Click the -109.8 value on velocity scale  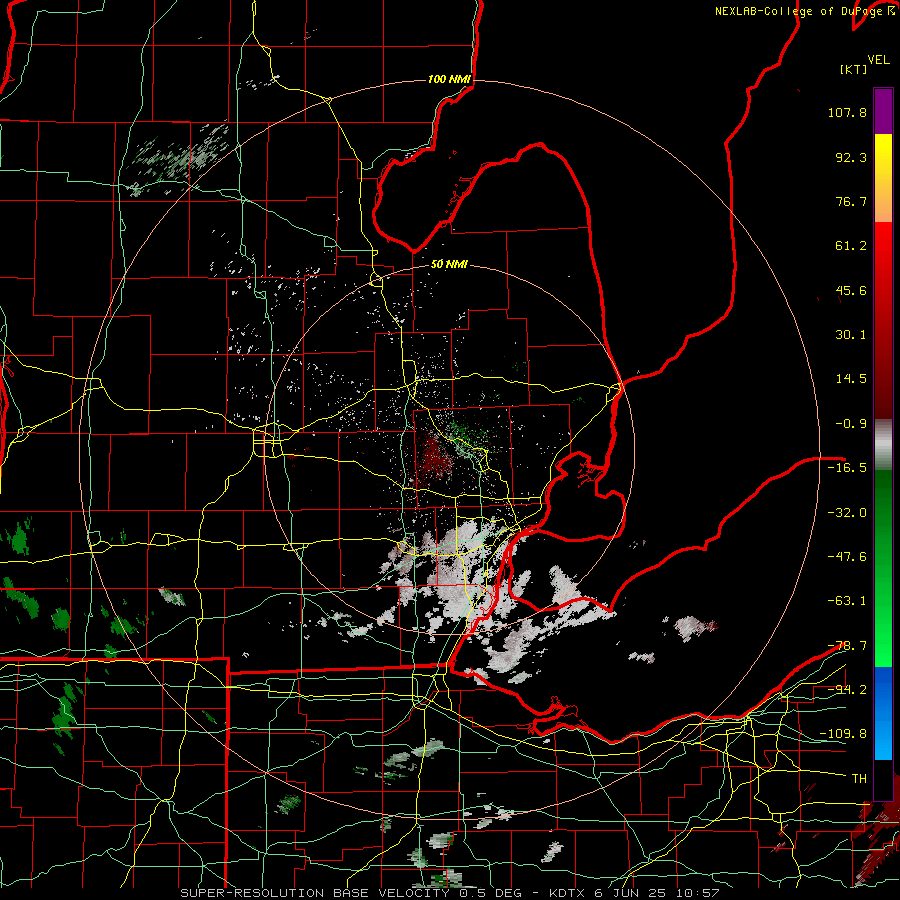[x=843, y=734]
